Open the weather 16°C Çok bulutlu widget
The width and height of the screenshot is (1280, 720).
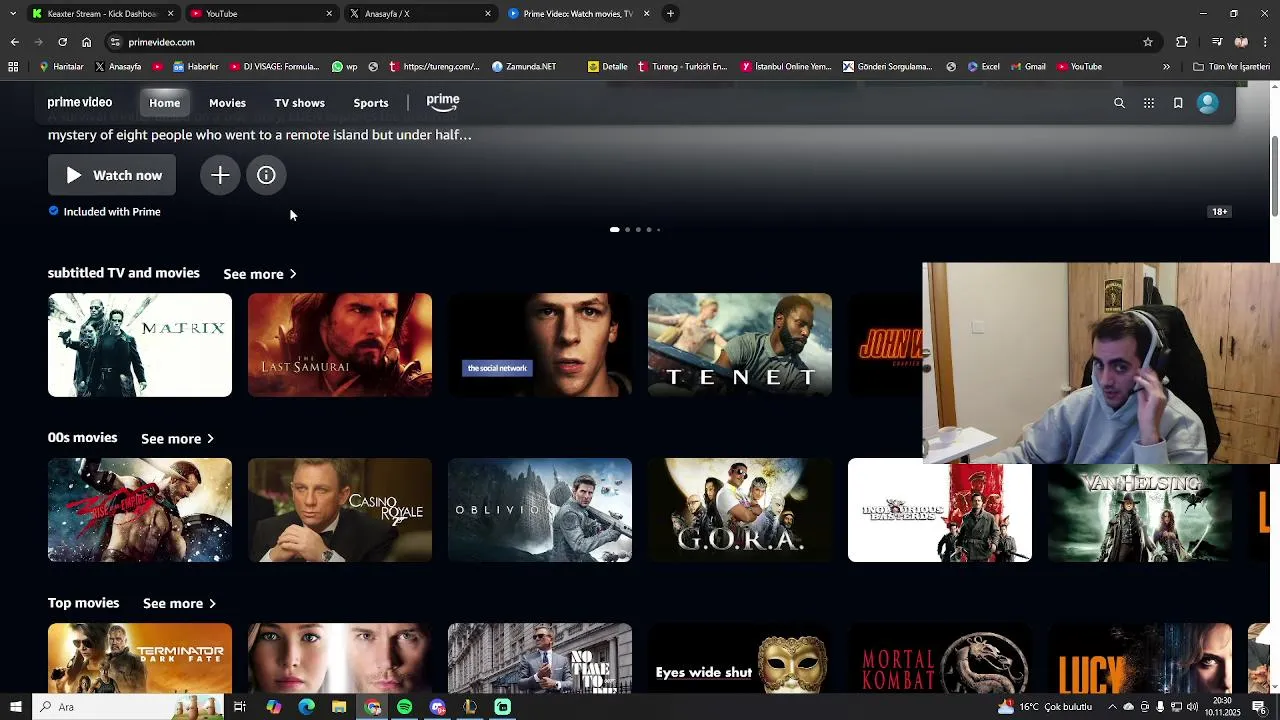click(x=1045, y=707)
